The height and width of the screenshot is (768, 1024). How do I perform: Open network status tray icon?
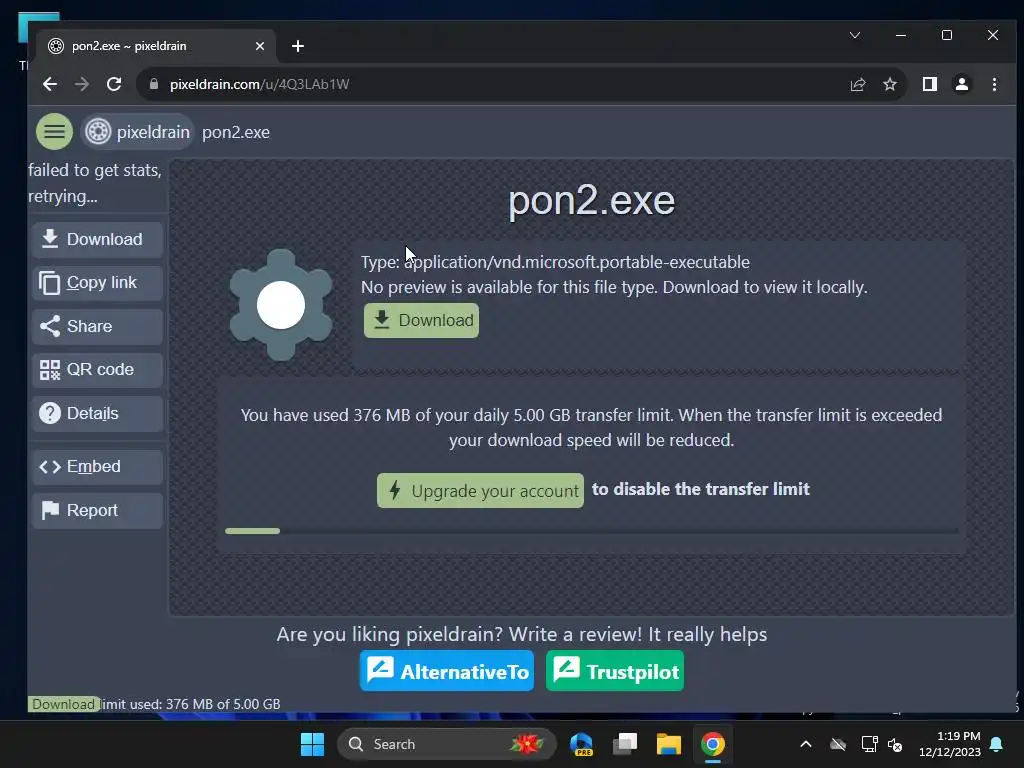(869, 744)
